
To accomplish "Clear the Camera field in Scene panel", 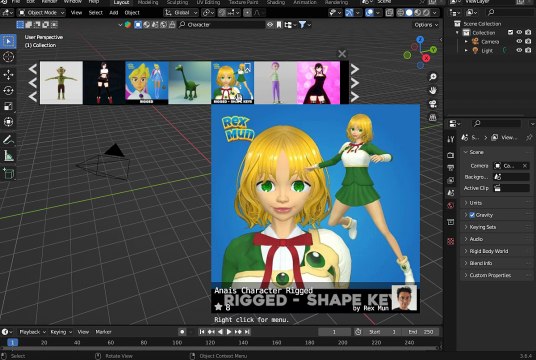I will [x=525, y=166].
